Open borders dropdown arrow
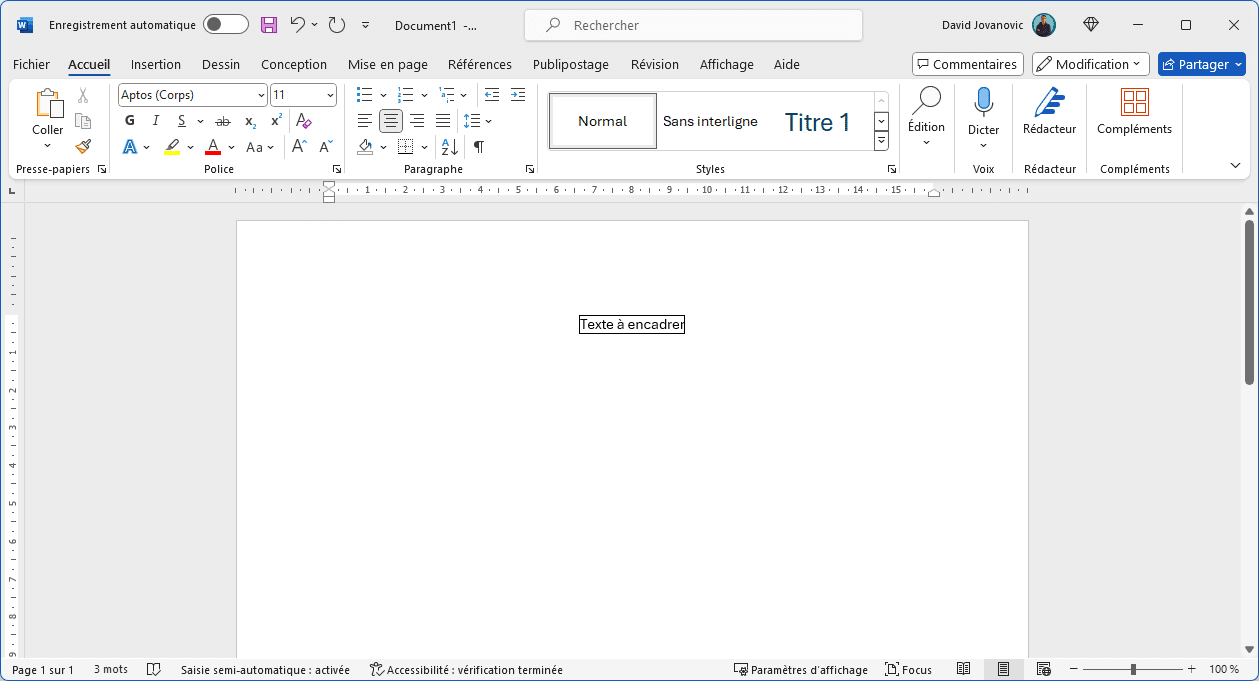This screenshot has width=1259, height=681. pyautogui.click(x=424, y=148)
